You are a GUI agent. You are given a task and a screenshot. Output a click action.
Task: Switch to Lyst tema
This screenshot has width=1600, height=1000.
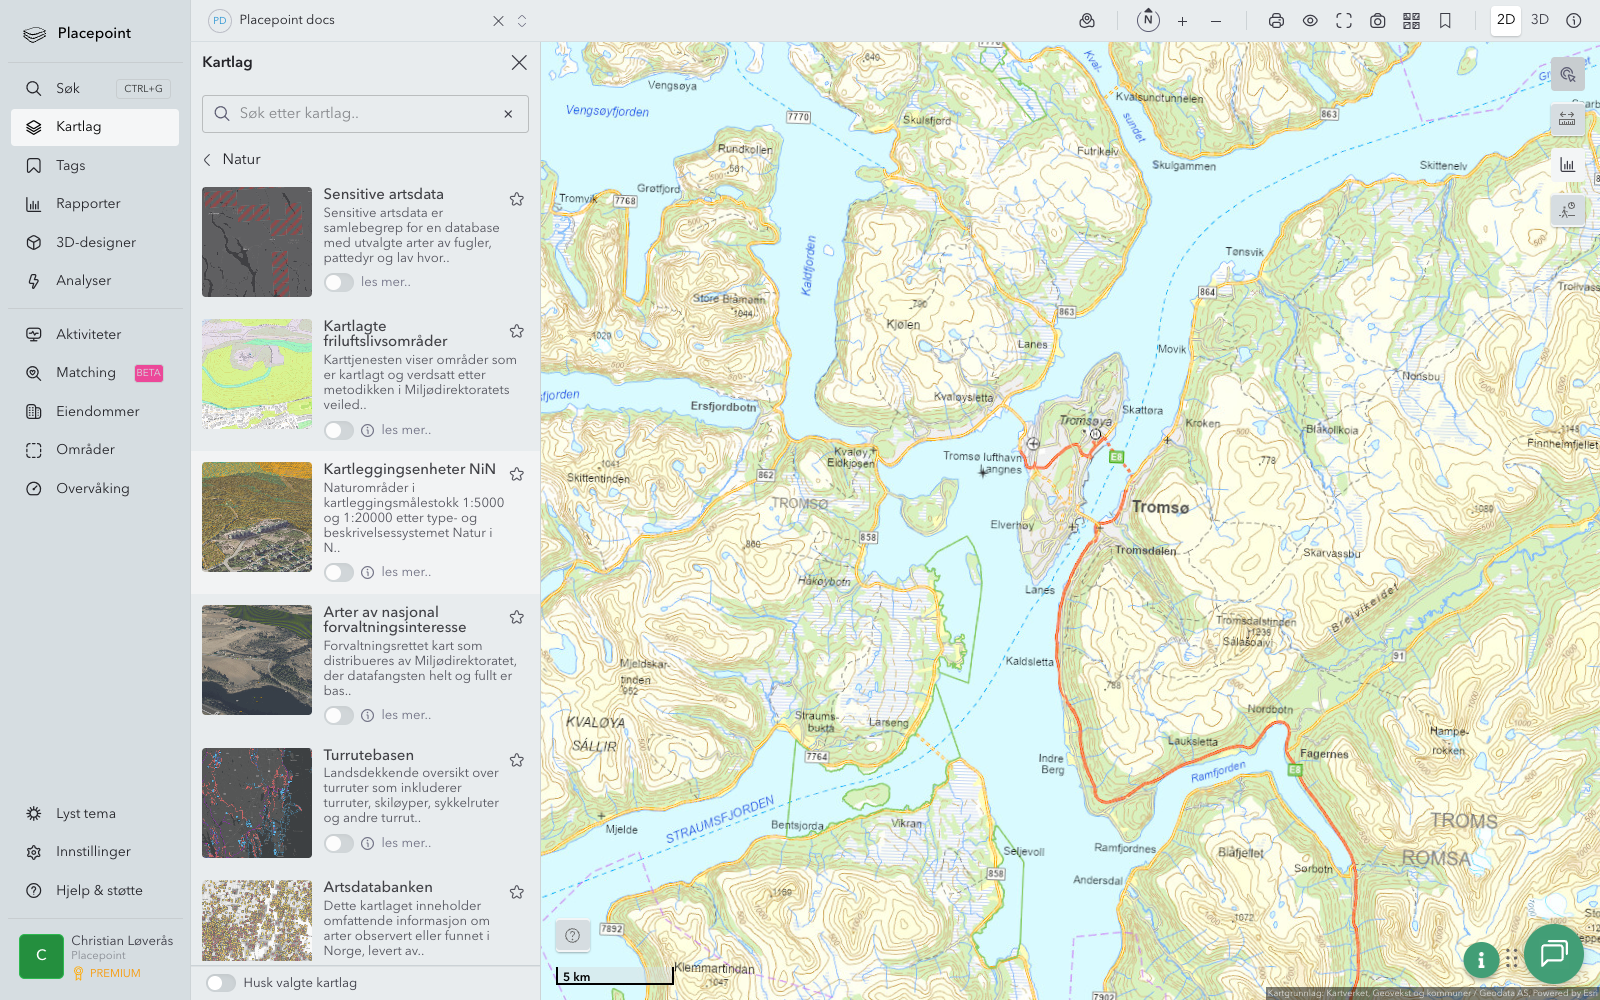pos(95,814)
